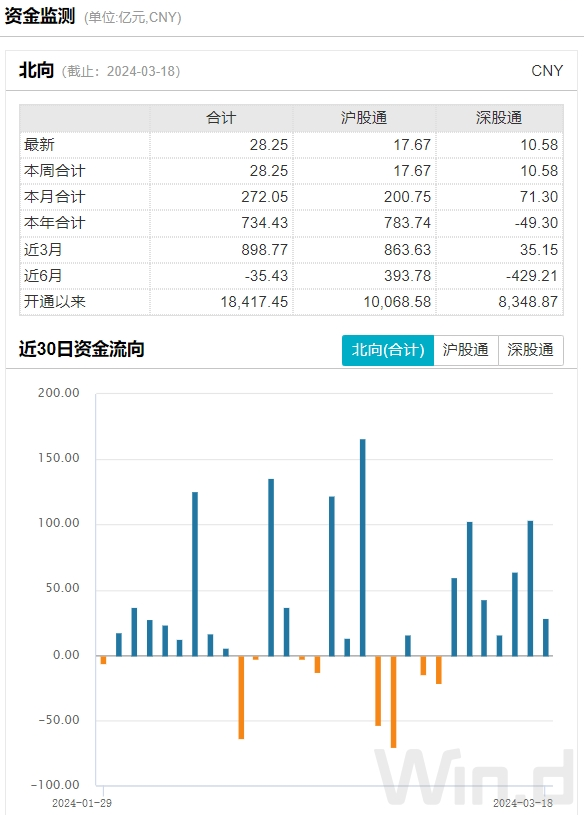Click the lowest orange bar near -70
Viewport: 584px width, 815px height.
point(393,702)
